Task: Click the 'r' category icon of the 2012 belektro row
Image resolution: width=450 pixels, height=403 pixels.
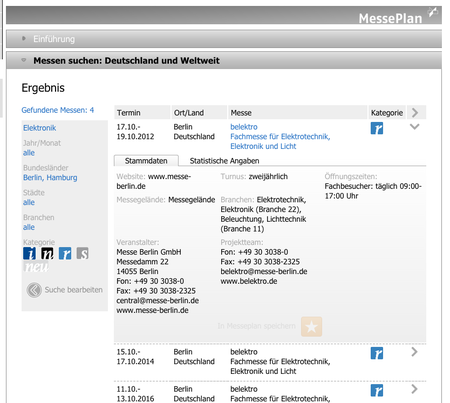Action: coord(377,128)
